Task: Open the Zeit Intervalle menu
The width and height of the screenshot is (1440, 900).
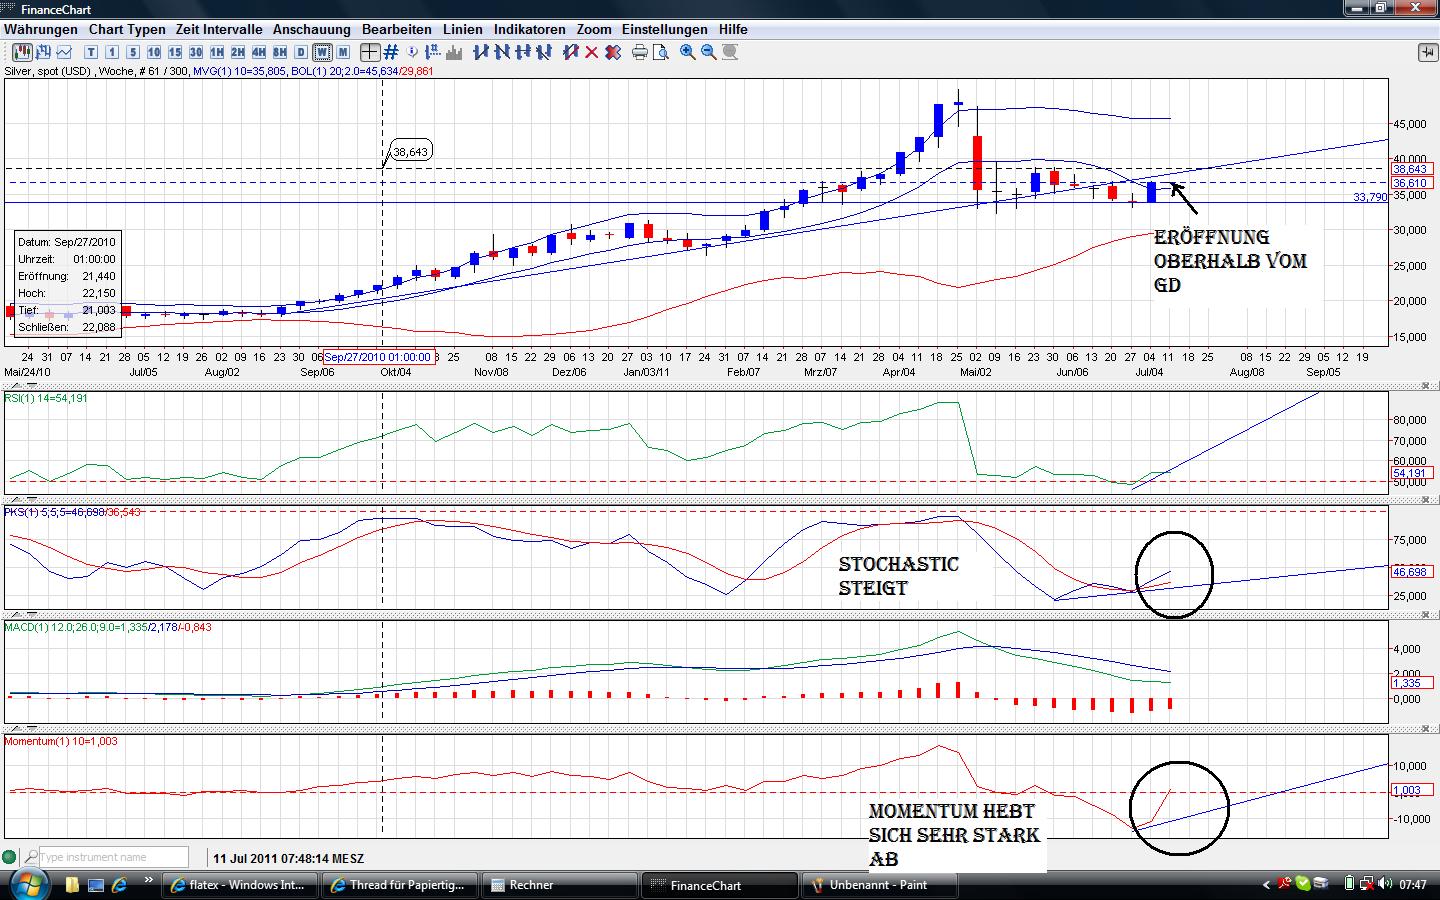Action: tap(219, 30)
